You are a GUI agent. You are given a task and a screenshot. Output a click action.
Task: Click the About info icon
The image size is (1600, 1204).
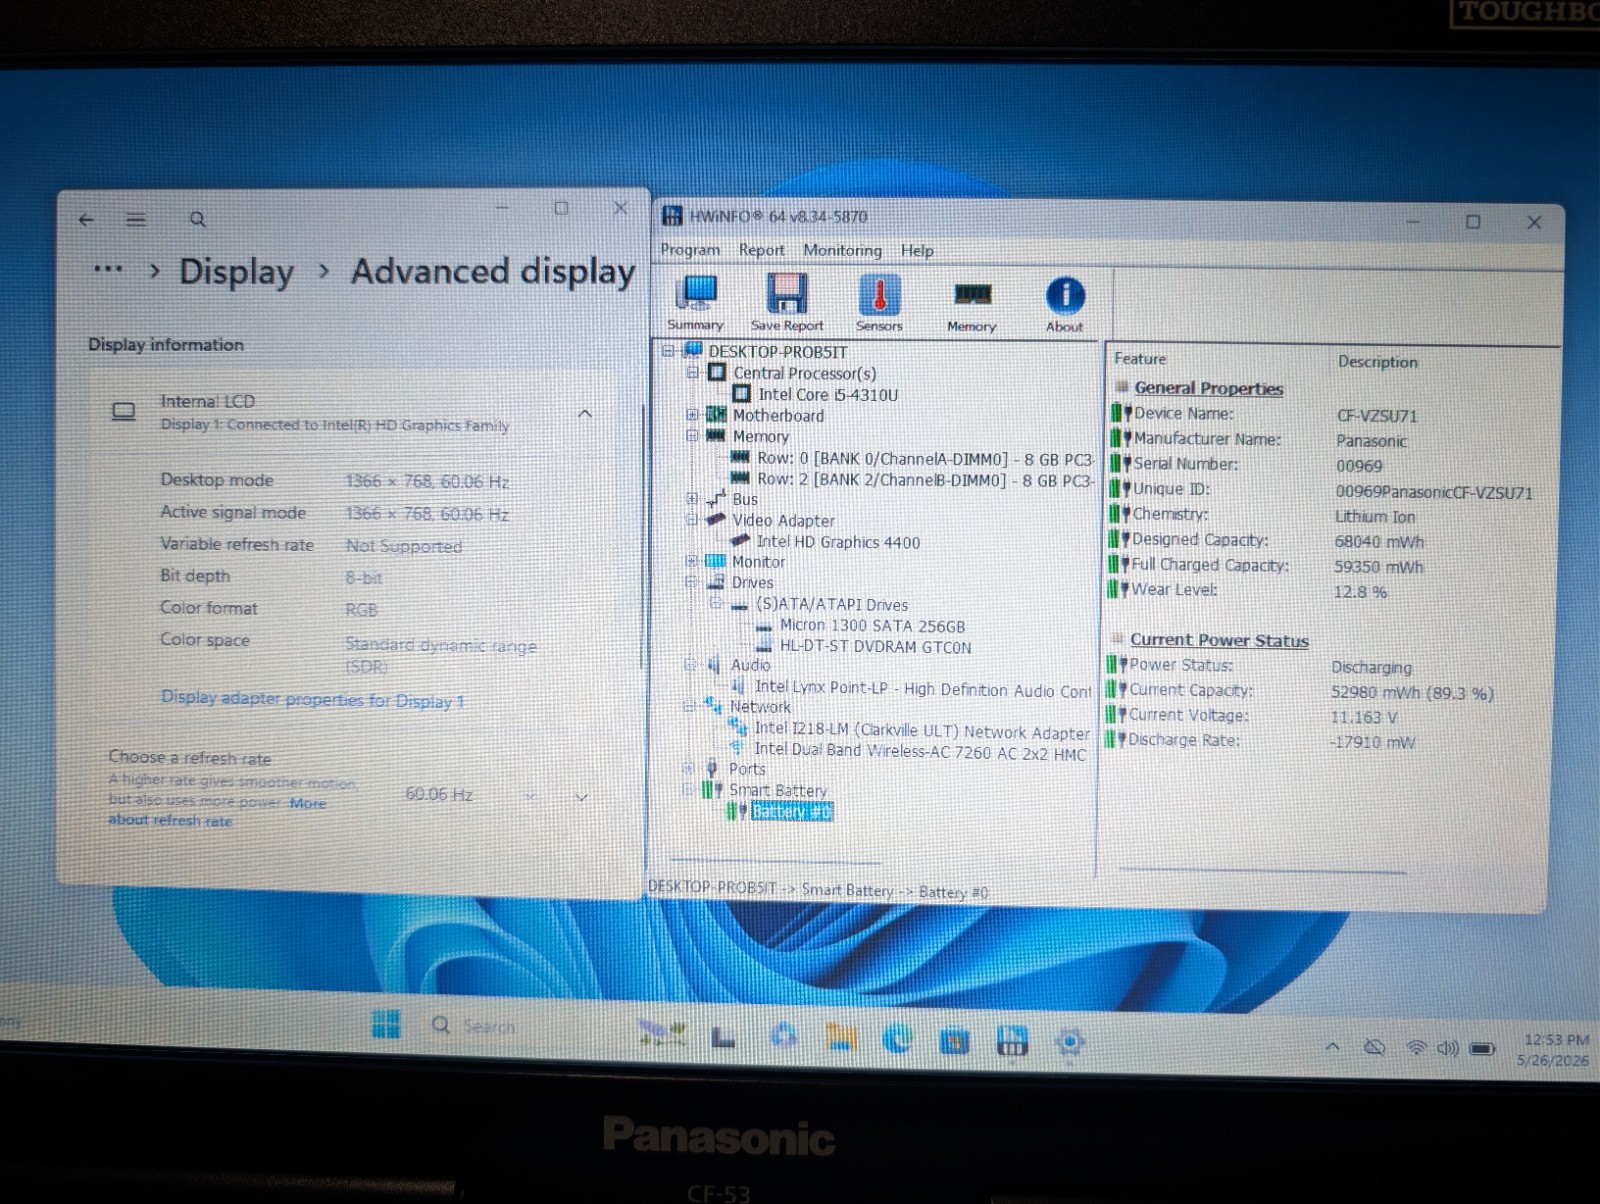pyautogui.click(x=1065, y=304)
